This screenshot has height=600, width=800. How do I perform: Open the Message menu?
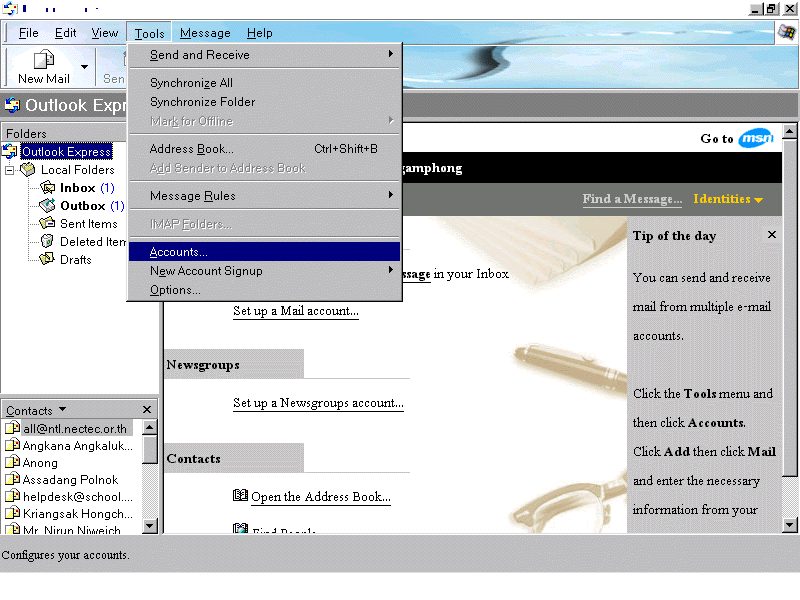point(205,33)
